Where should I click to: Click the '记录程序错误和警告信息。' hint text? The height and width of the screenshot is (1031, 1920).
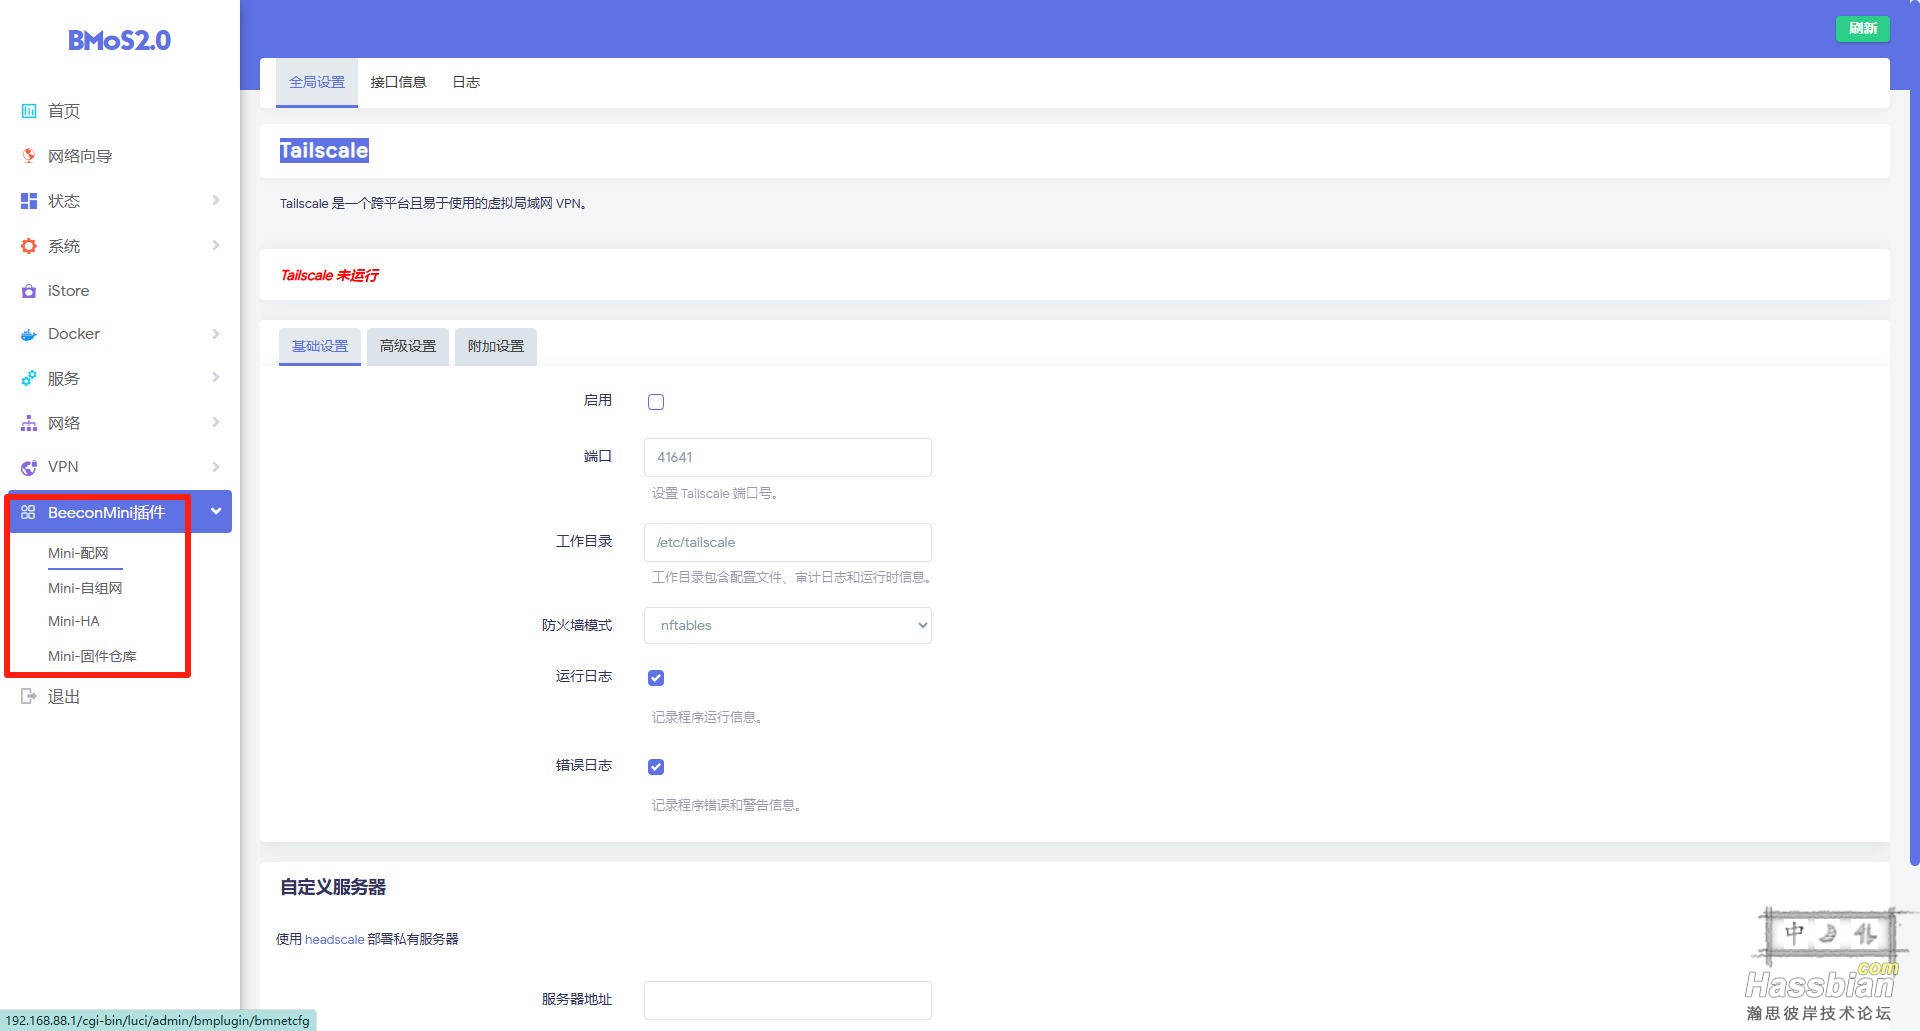[727, 805]
